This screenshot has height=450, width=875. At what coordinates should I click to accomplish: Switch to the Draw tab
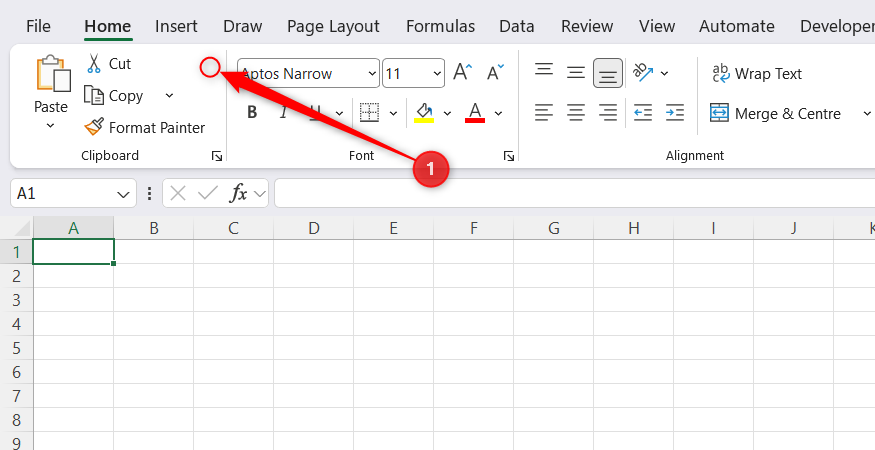tap(243, 26)
